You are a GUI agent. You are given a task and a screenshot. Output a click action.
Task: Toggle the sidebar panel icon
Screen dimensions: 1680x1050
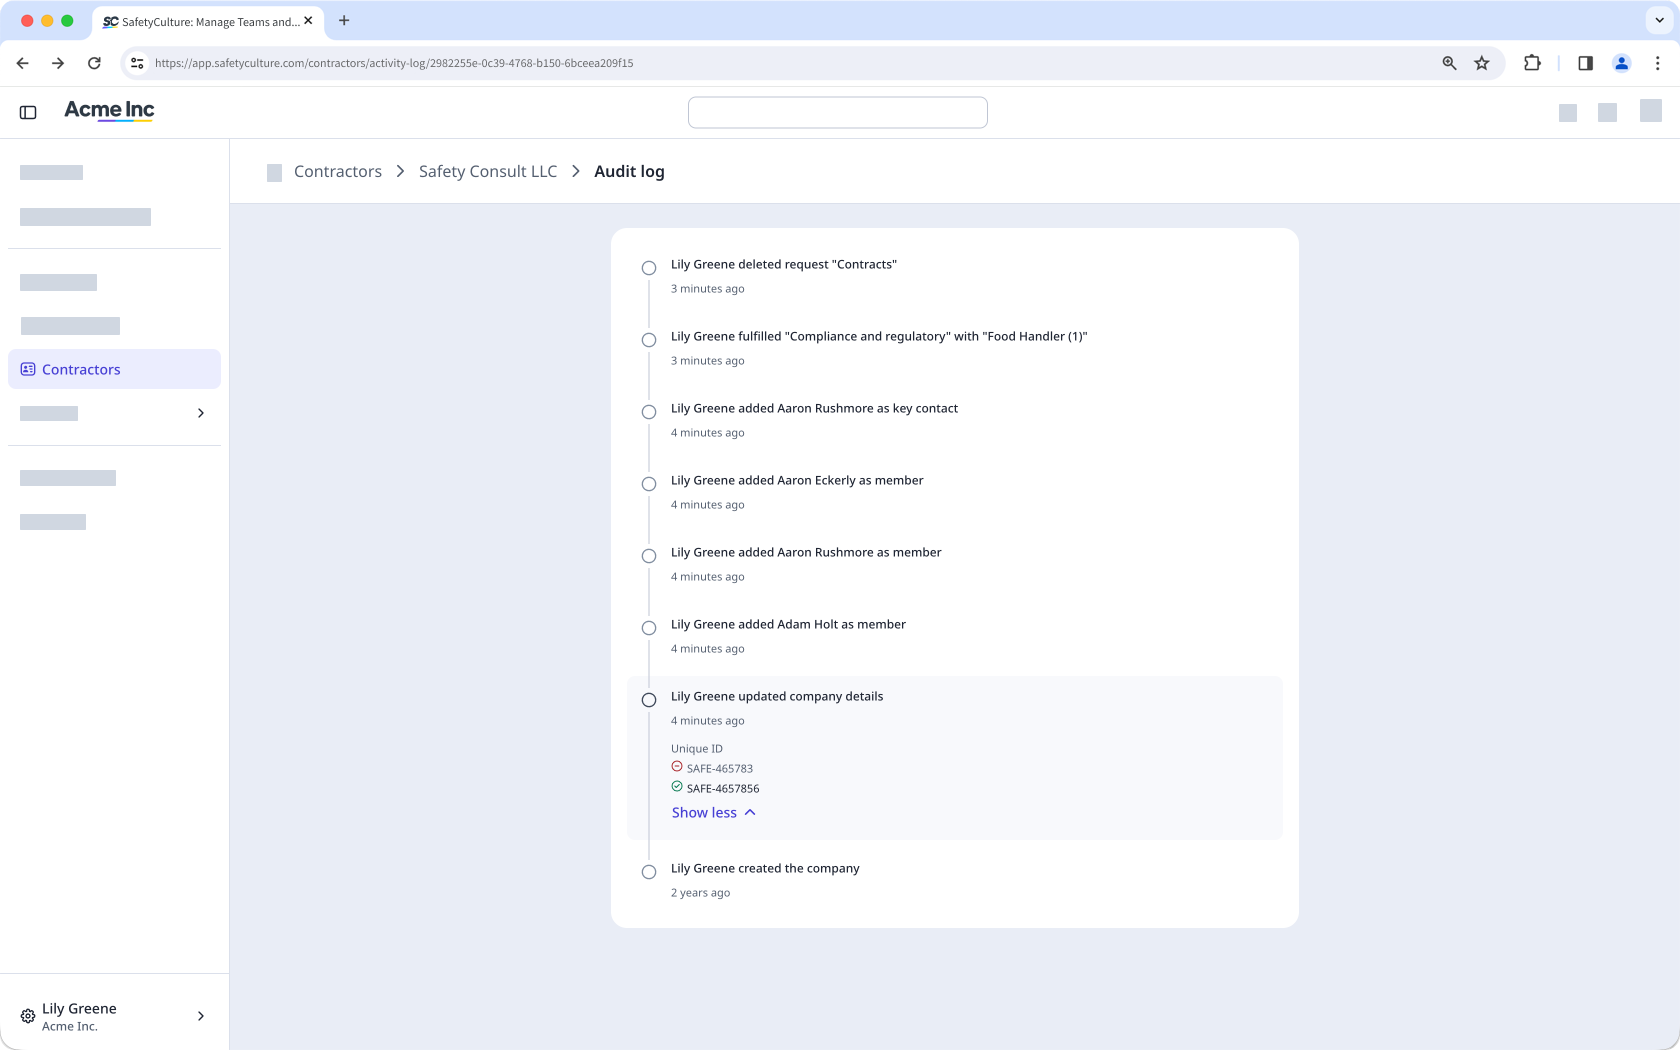click(x=28, y=112)
